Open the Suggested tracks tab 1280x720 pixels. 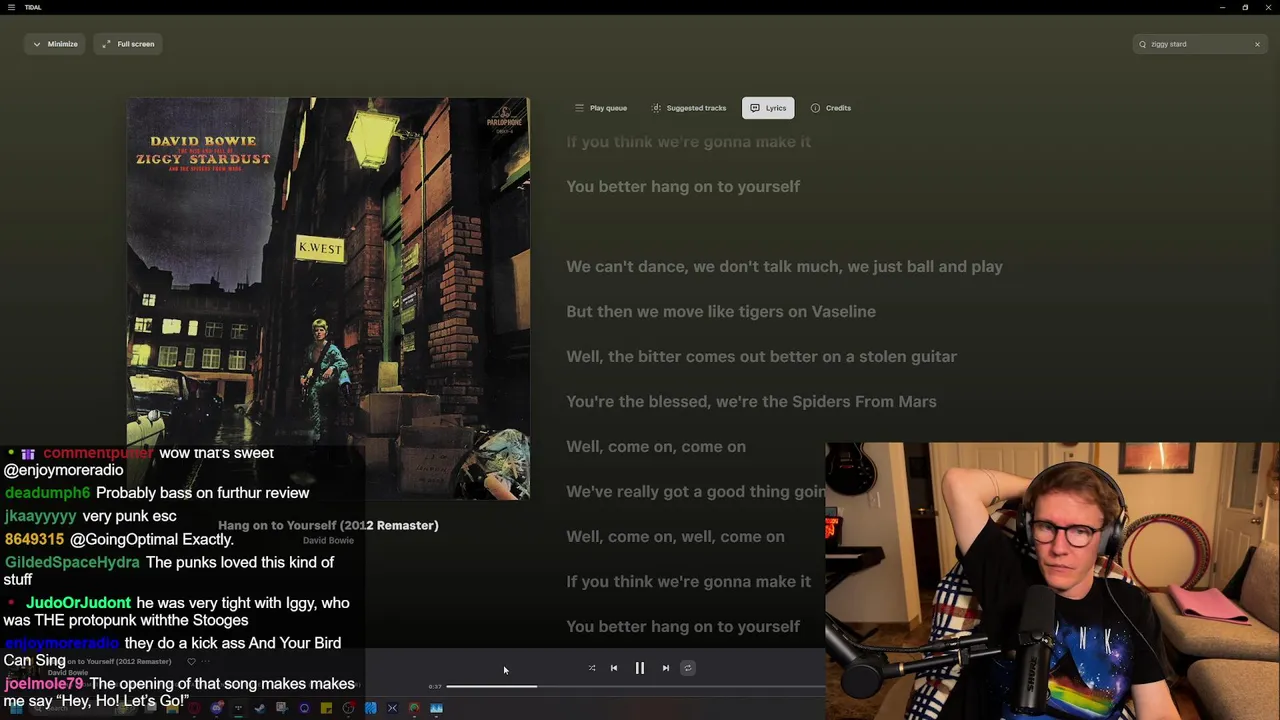tap(689, 108)
